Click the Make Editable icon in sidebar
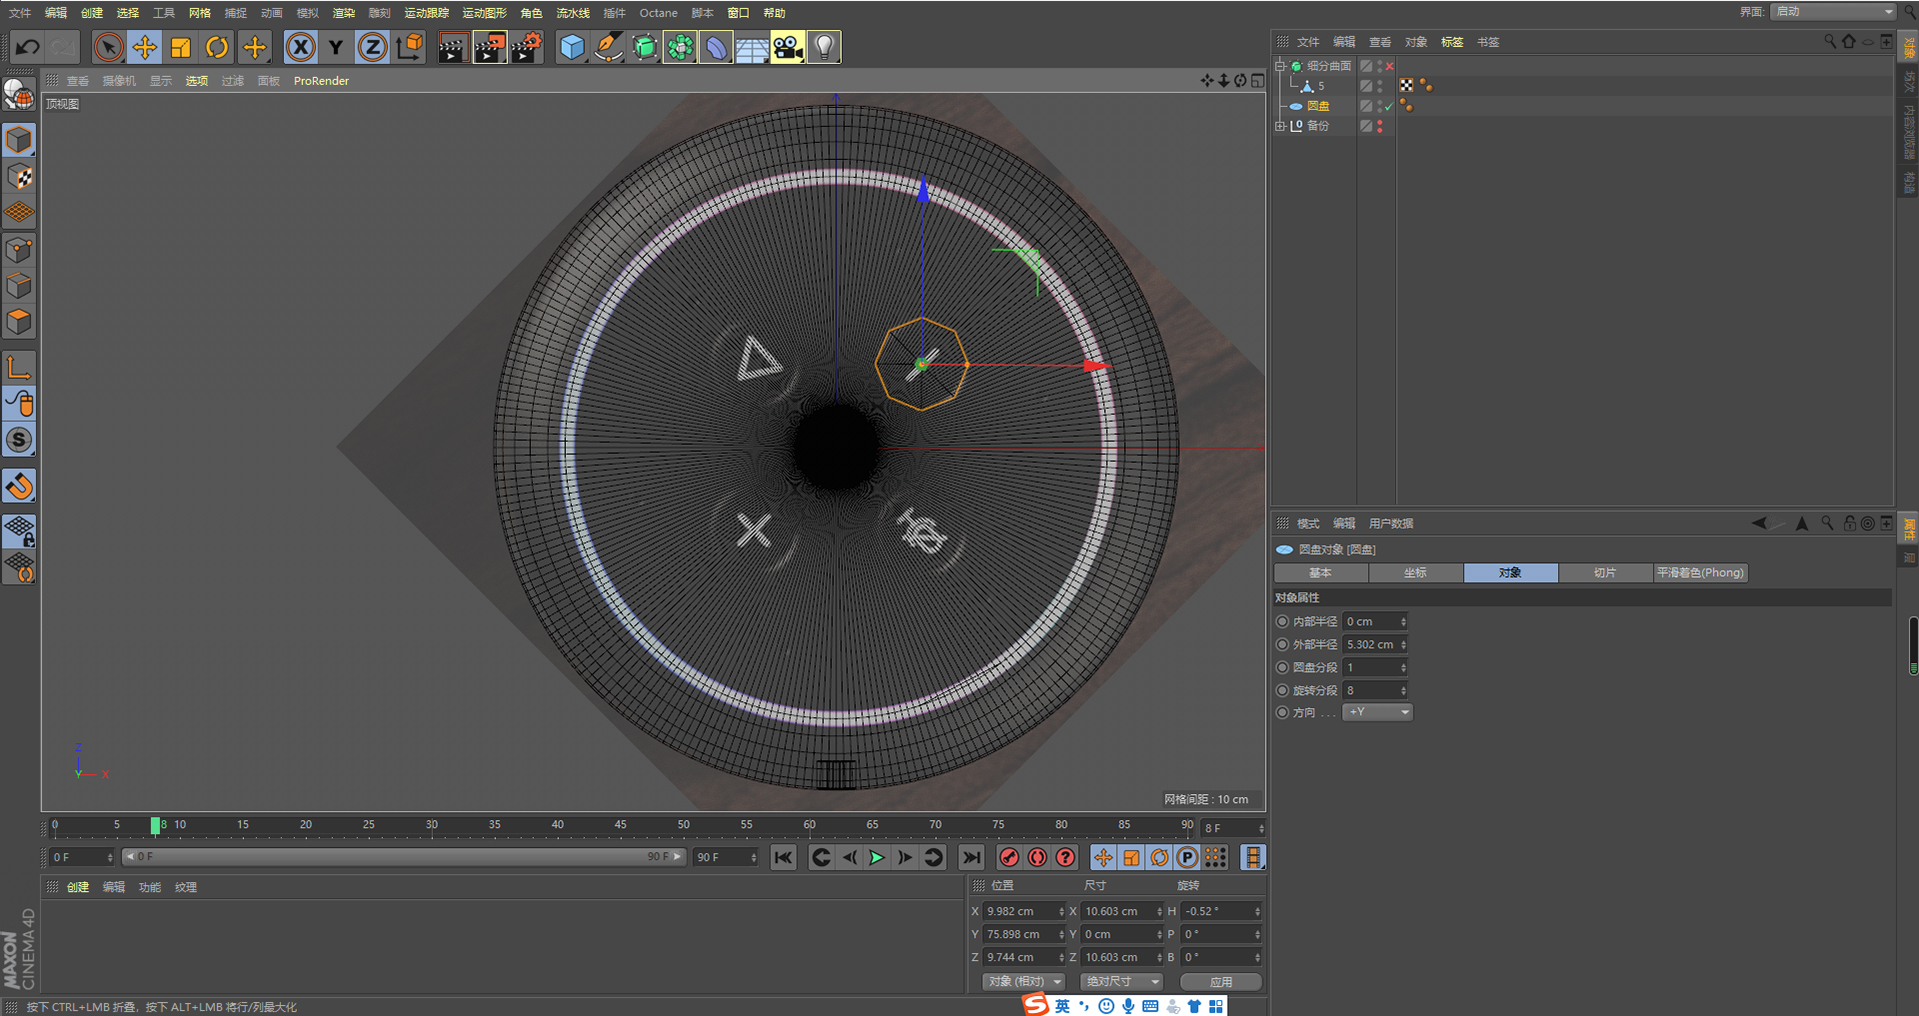This screenshot has height=1016, width=1919. coord(19,94)
